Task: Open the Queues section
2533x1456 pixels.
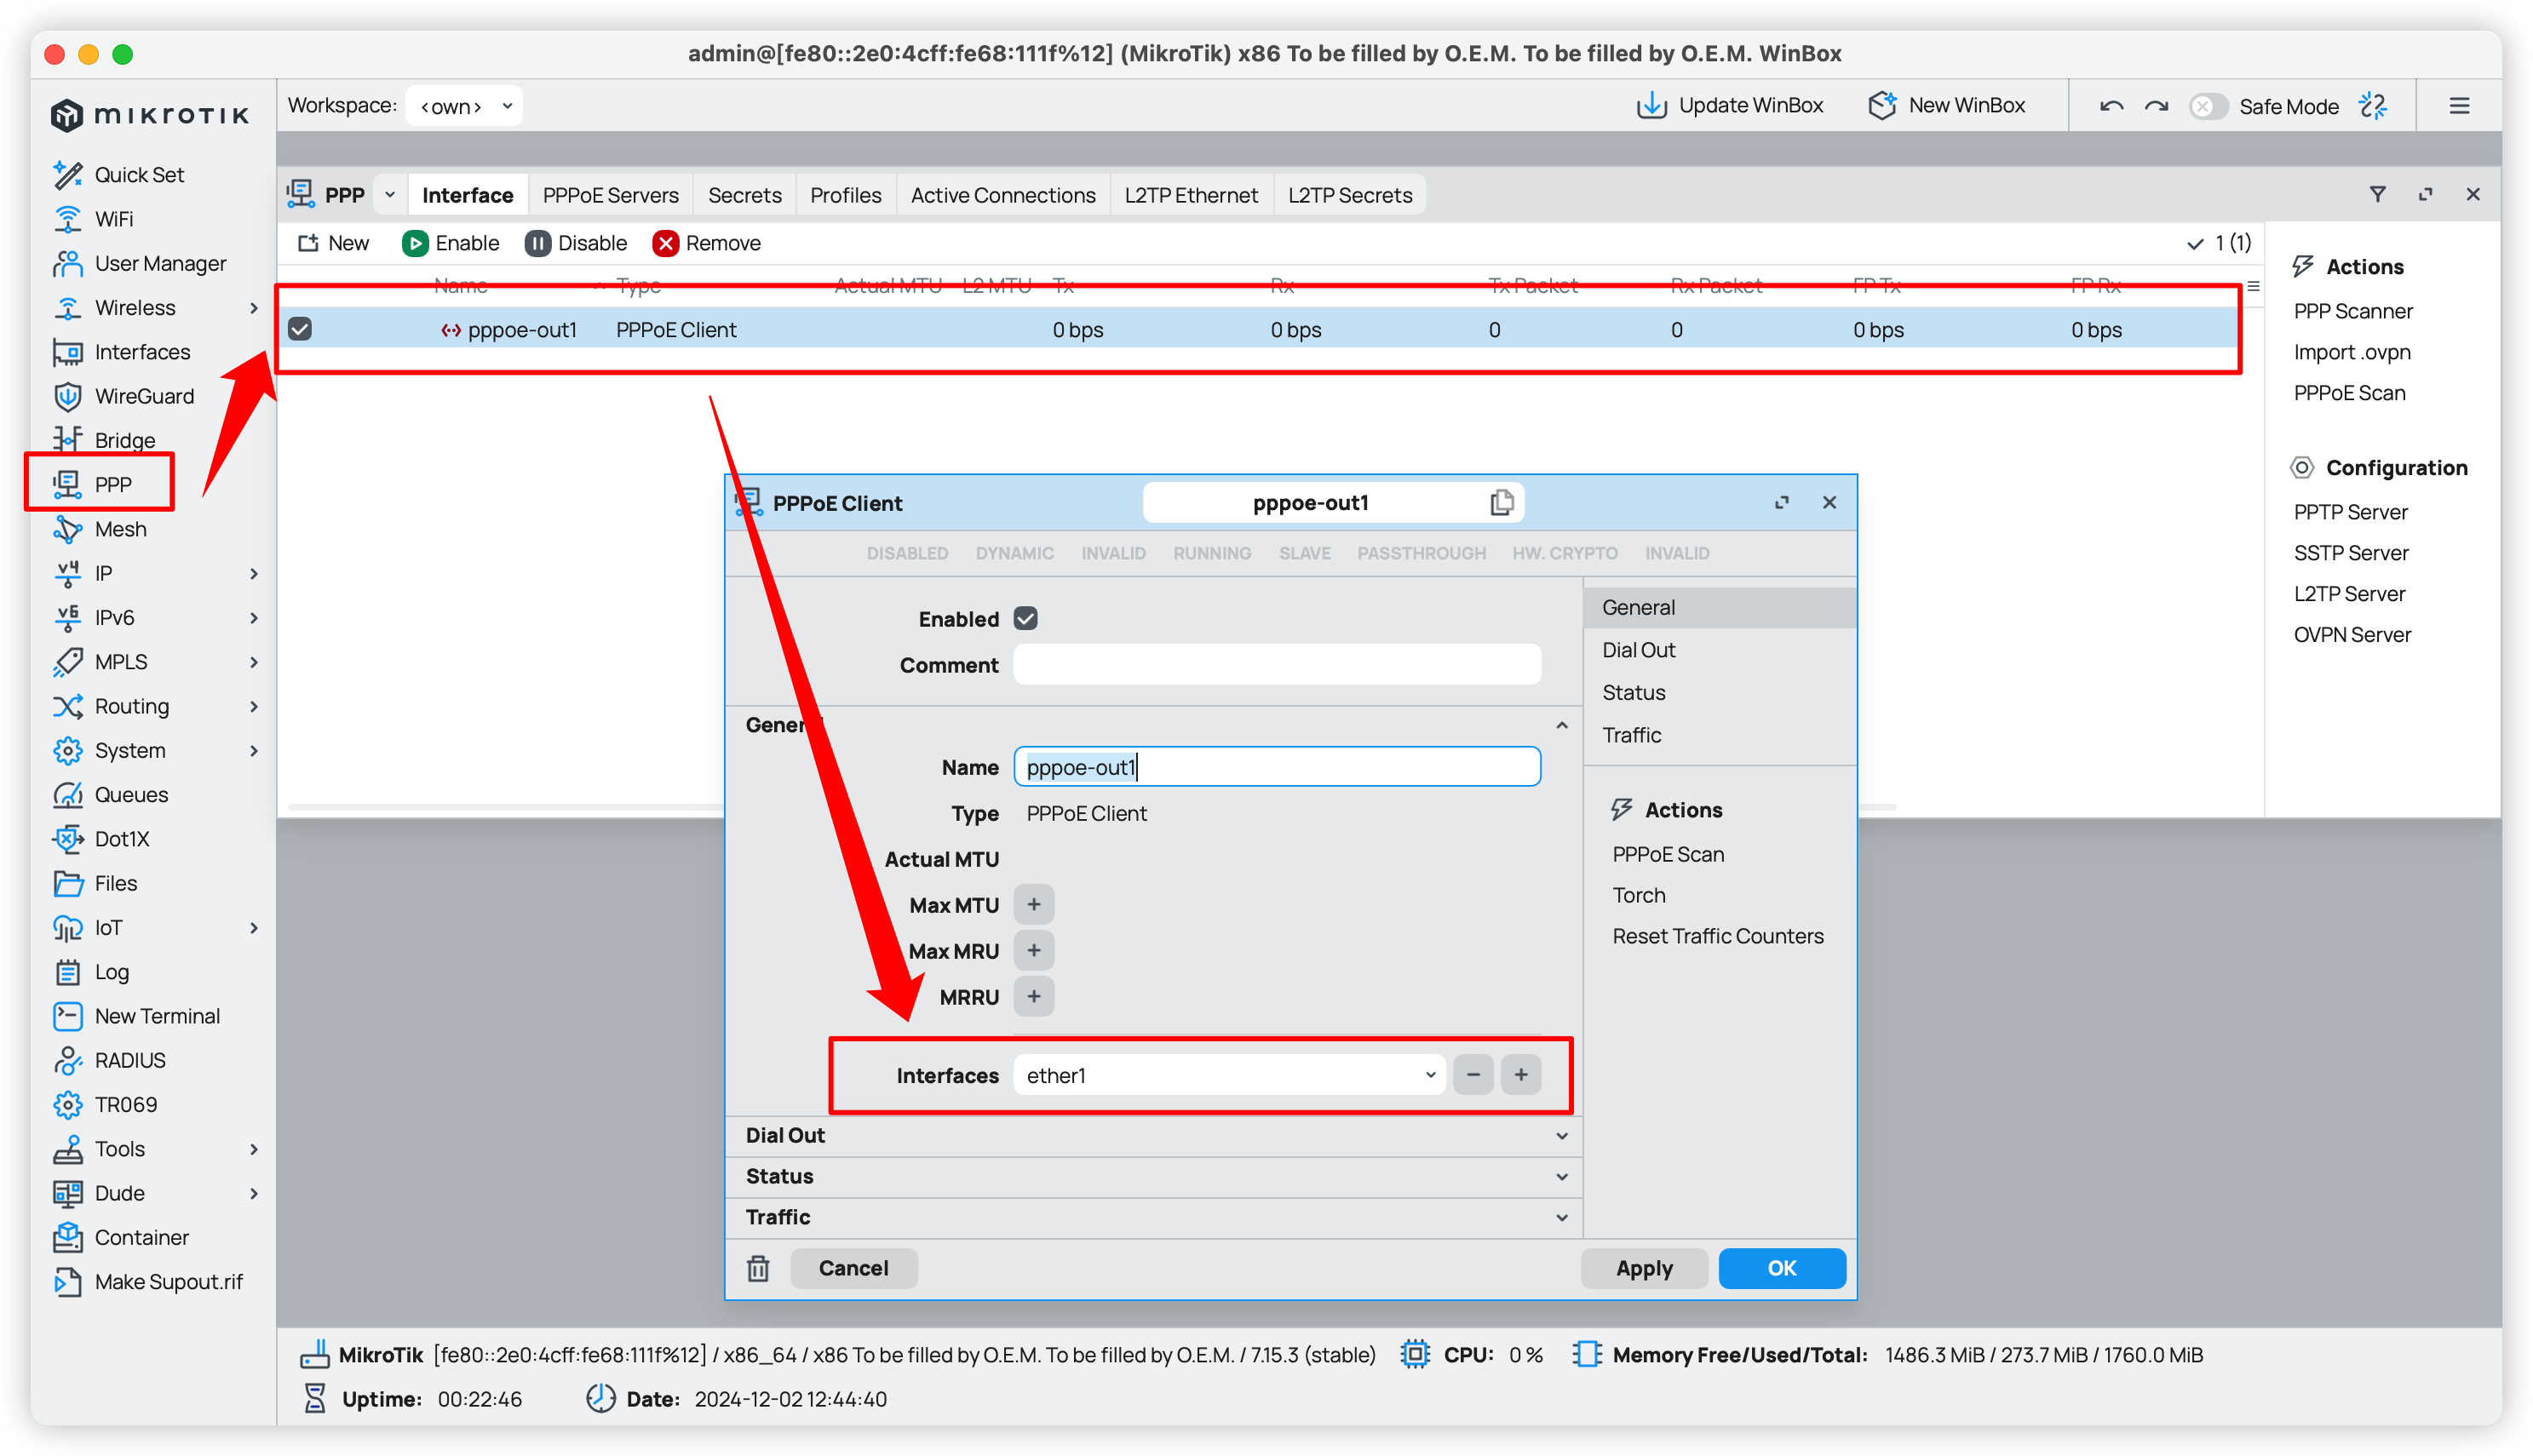Action: point(131,795)
